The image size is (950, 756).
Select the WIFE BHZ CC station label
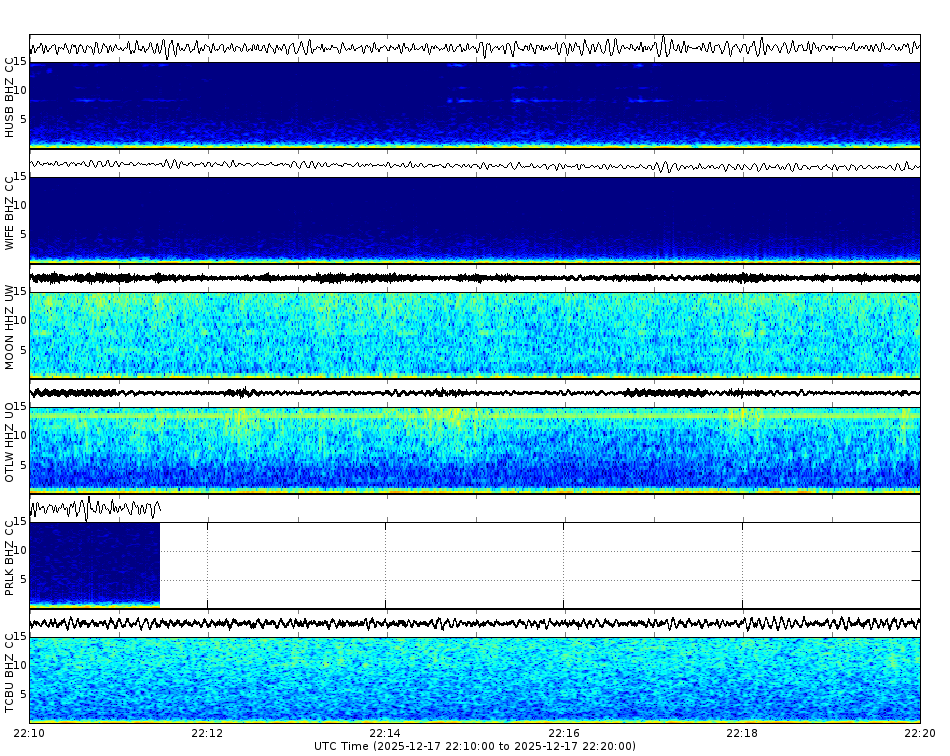coord(10,210)
